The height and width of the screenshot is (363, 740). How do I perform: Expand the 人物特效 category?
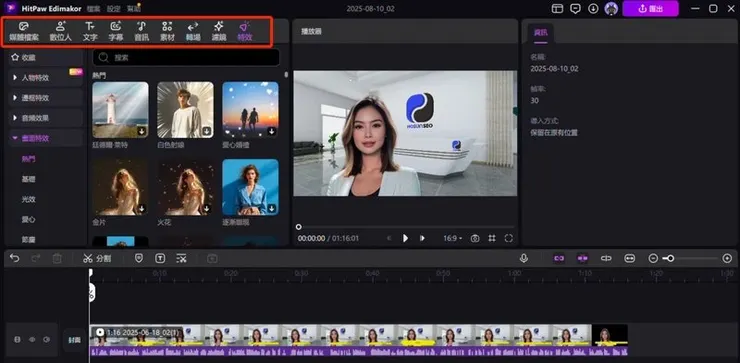pyautogui.click(x=45, y=78)
